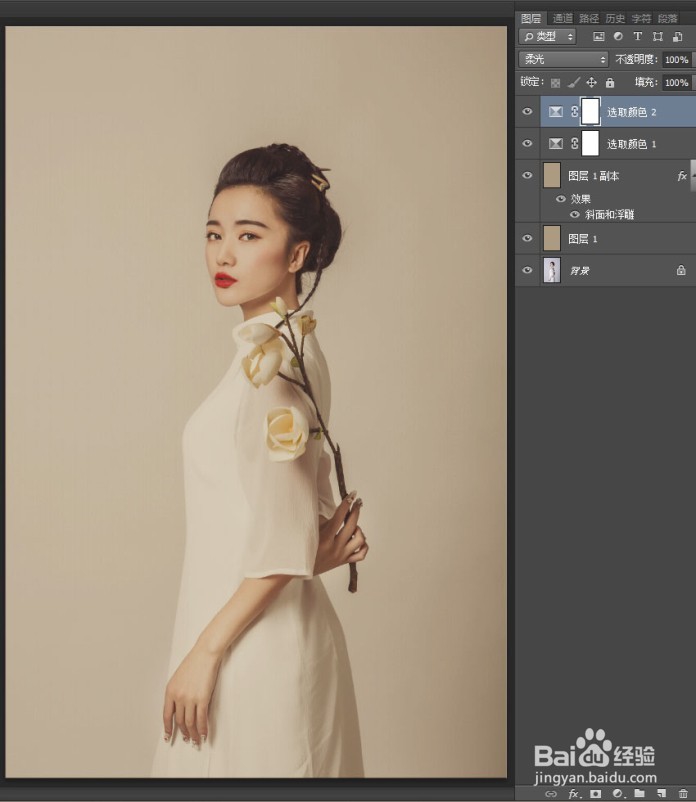696x802 pixels.
Task: Click the 不透明度 label
Action: coord(636,59)
